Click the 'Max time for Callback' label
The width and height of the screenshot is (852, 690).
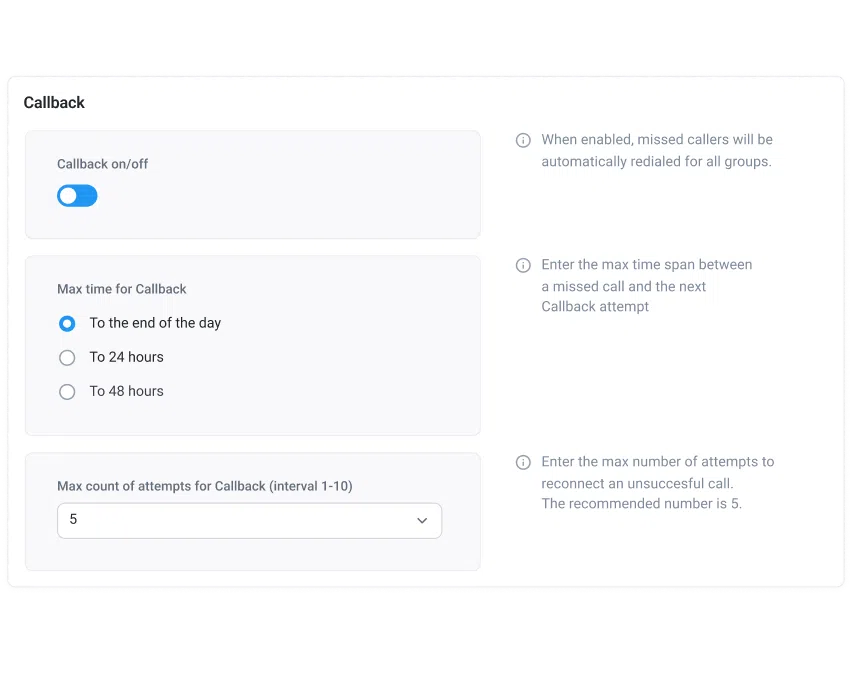click(122, 289)
